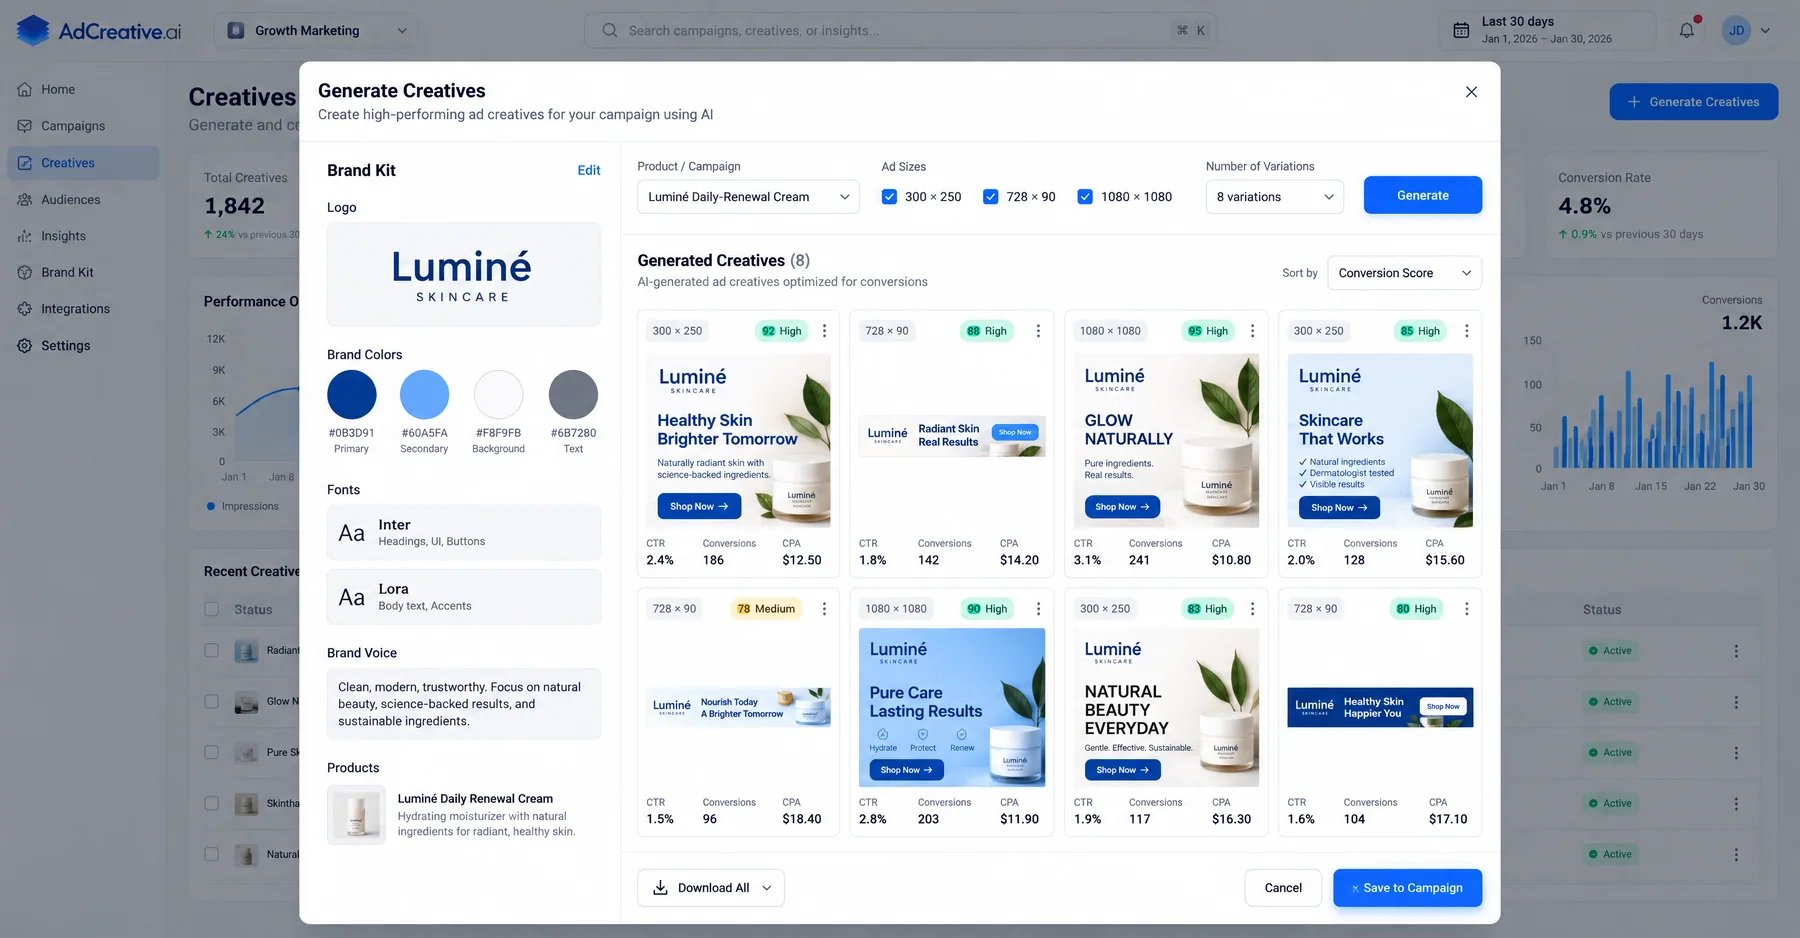The image size is (1800, 938).
Task: Select the primary color swatch #0B3D91
Action: pyautogui.click(x=352, y=394)
